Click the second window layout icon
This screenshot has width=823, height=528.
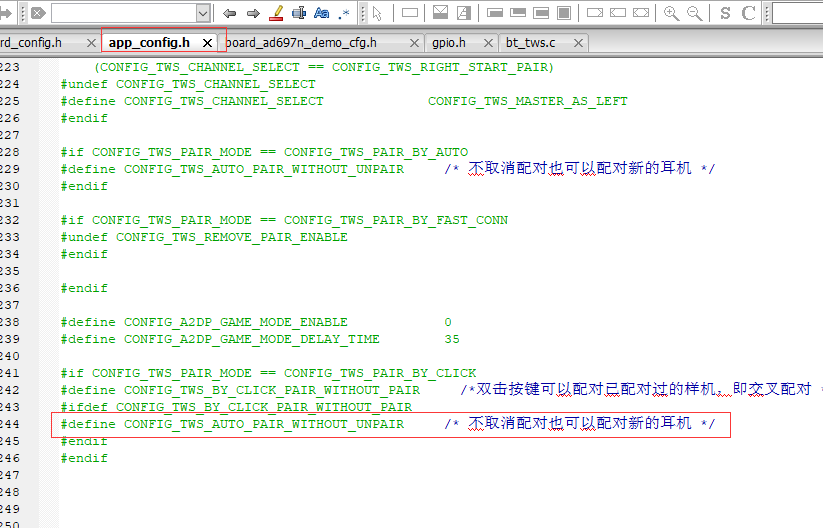[518, 13]
